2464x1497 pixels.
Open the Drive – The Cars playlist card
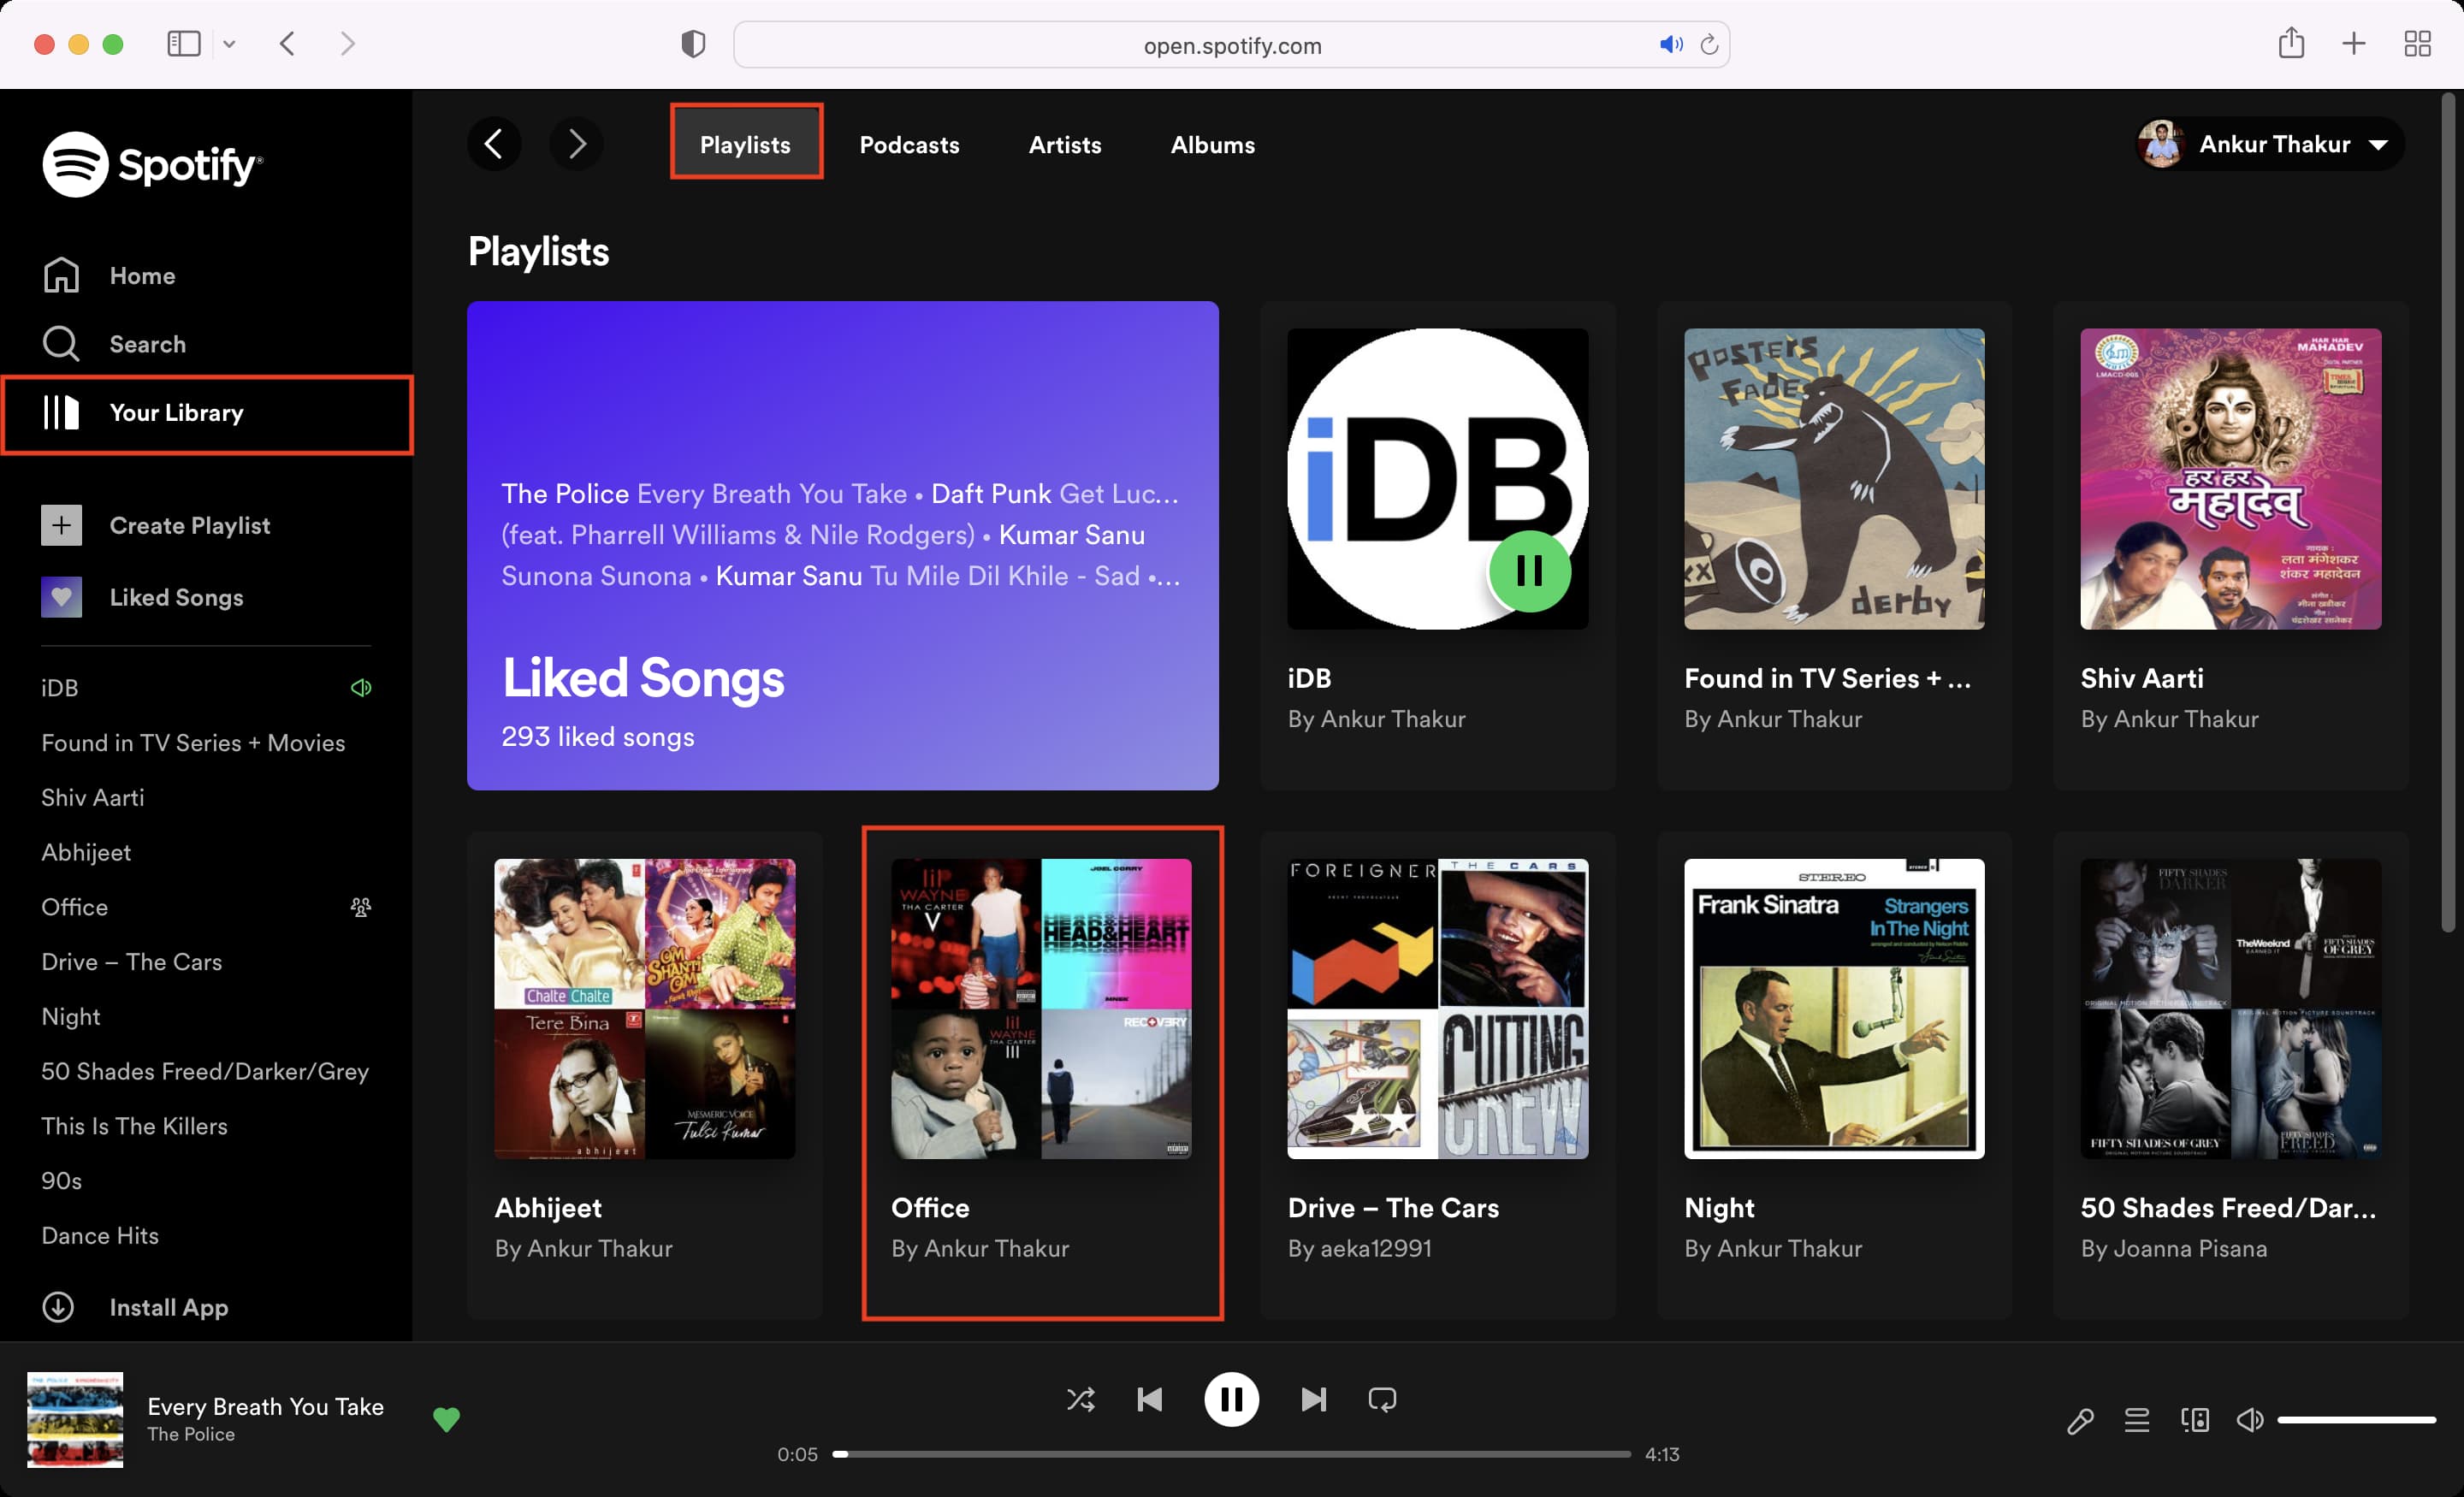click(x=1437, y=1075)
